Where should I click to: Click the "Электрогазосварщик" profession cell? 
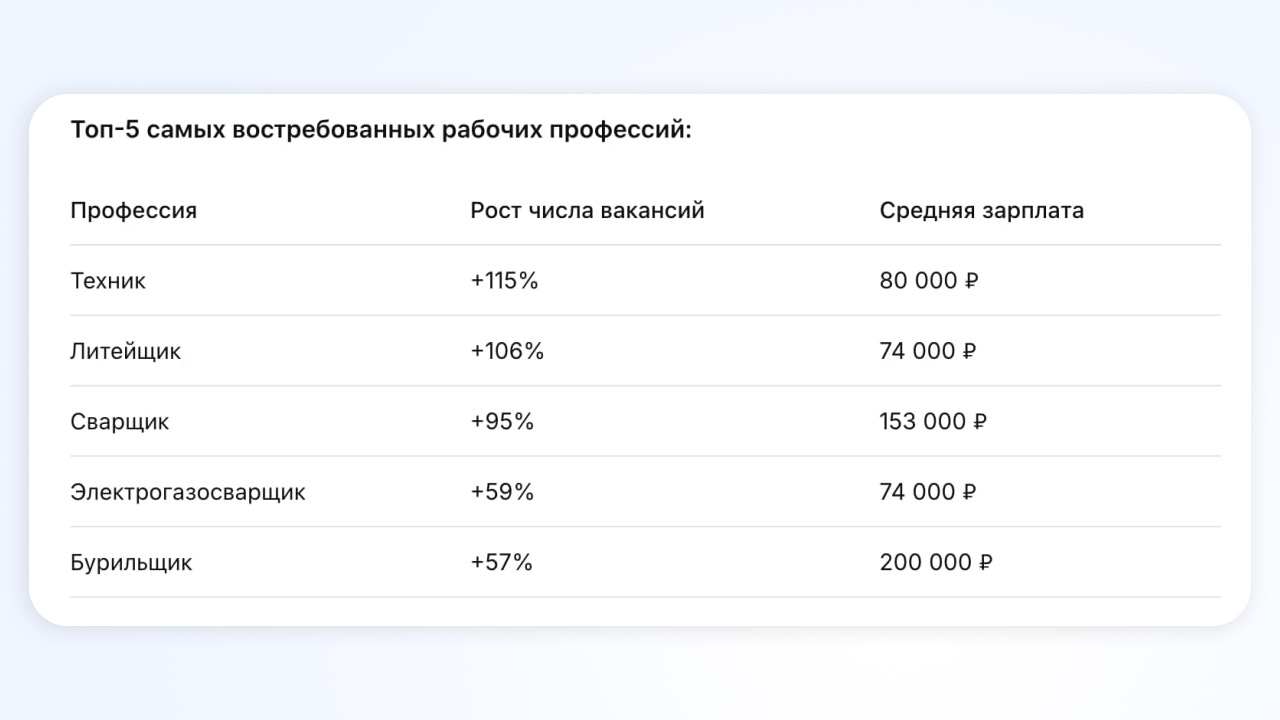(x=188, y=493)
